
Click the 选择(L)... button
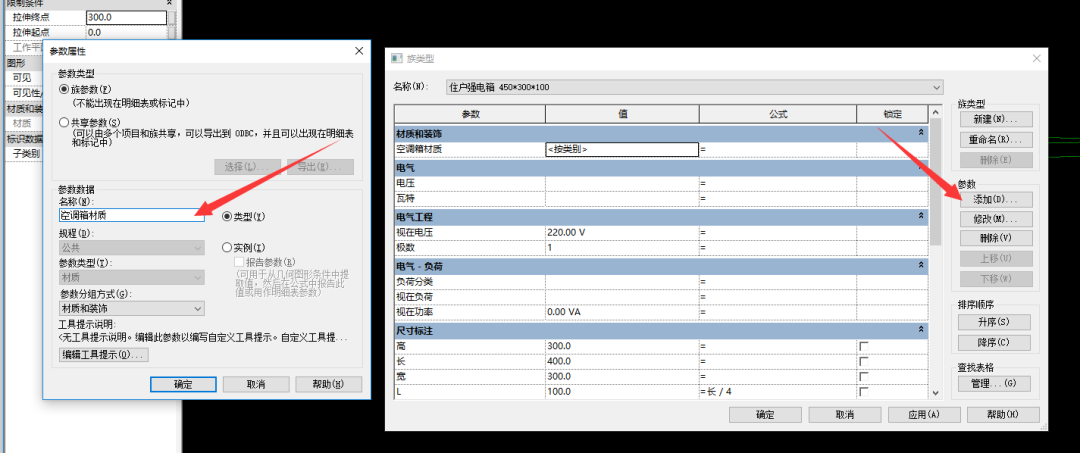247,167
